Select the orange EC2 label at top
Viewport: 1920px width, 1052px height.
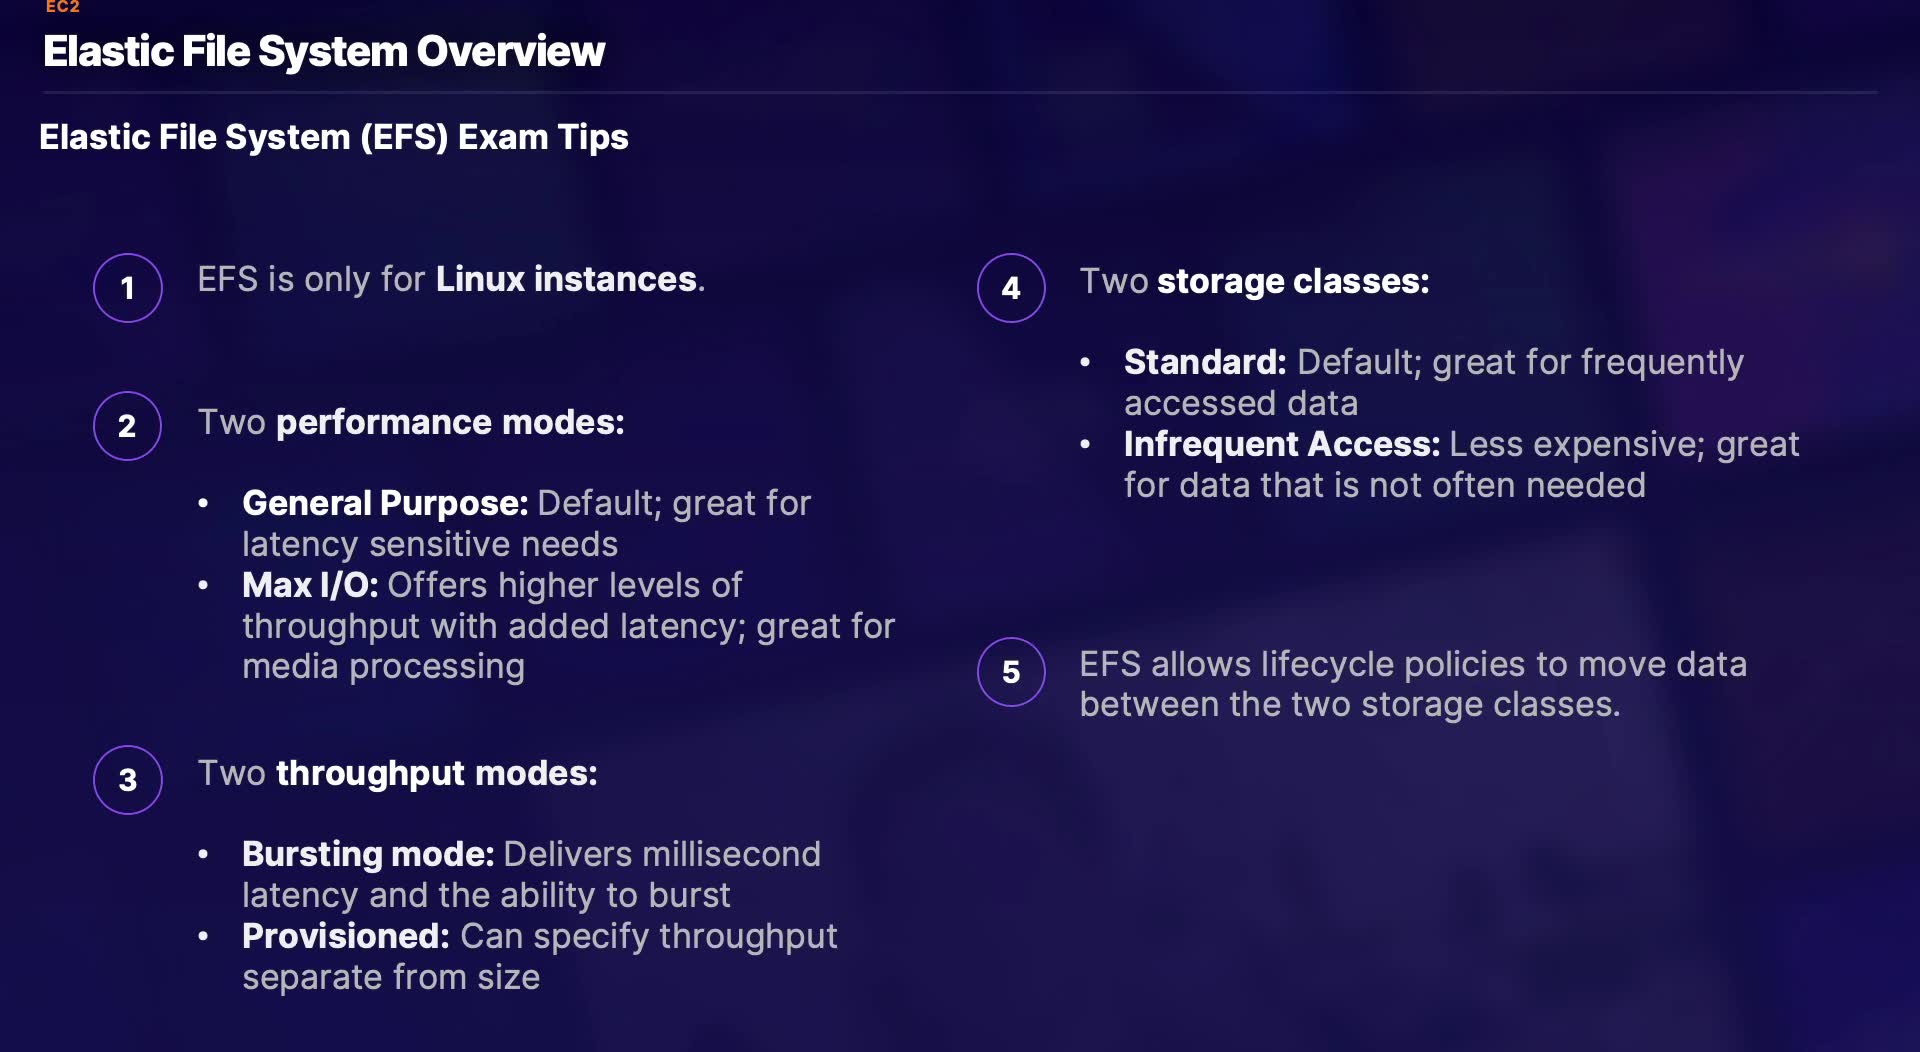[62, 7]
